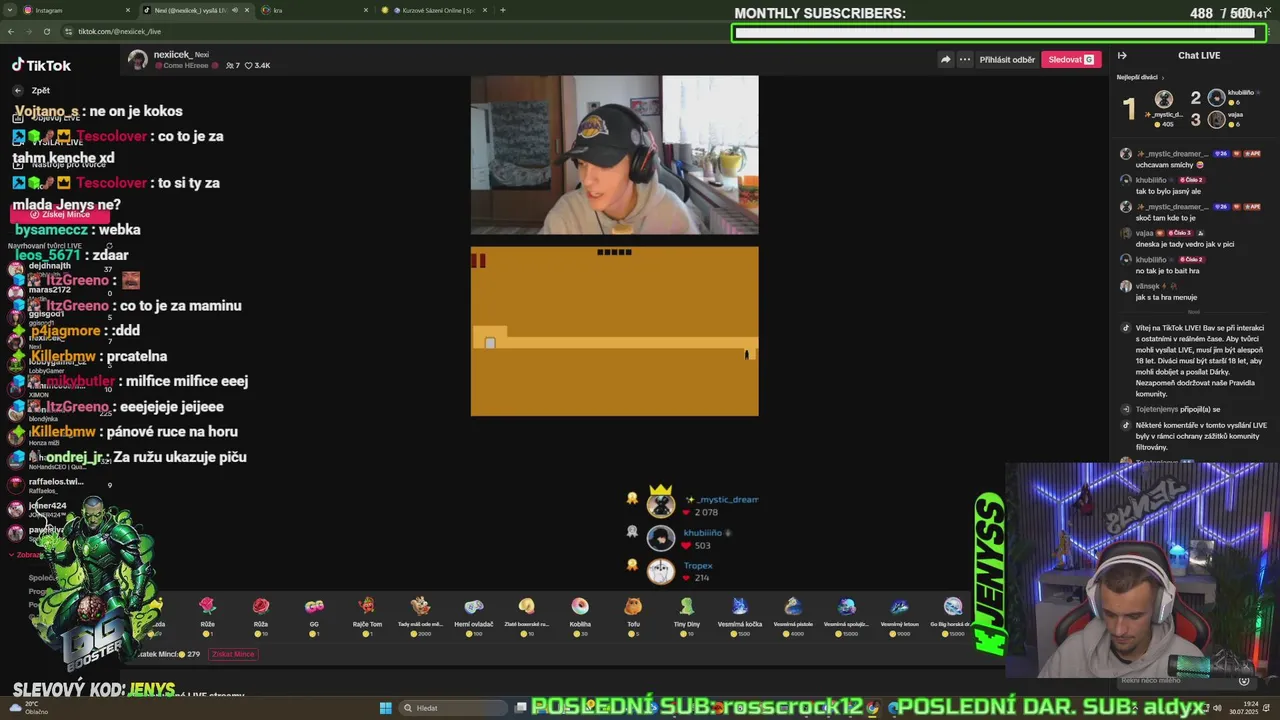Click the orange game video area

click(614, 331)
